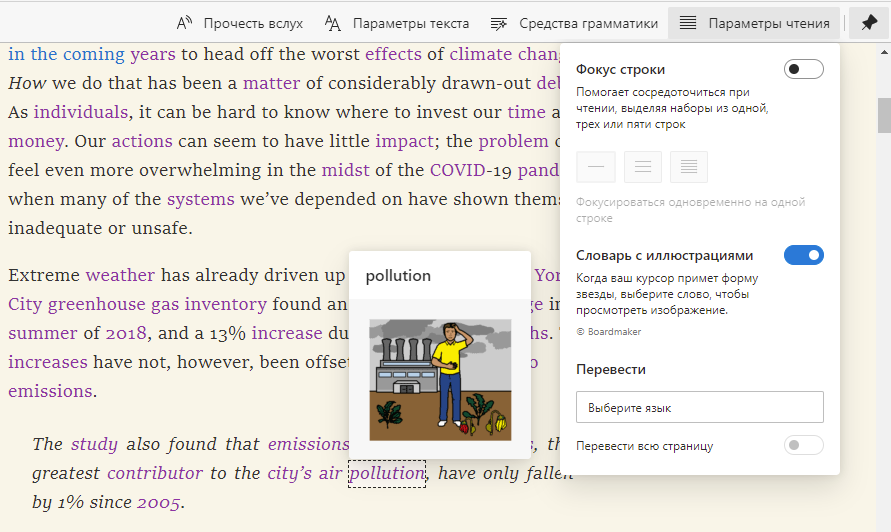Select one-line focus icon
This screenshot has width=891, height=532.
point(595,167)
